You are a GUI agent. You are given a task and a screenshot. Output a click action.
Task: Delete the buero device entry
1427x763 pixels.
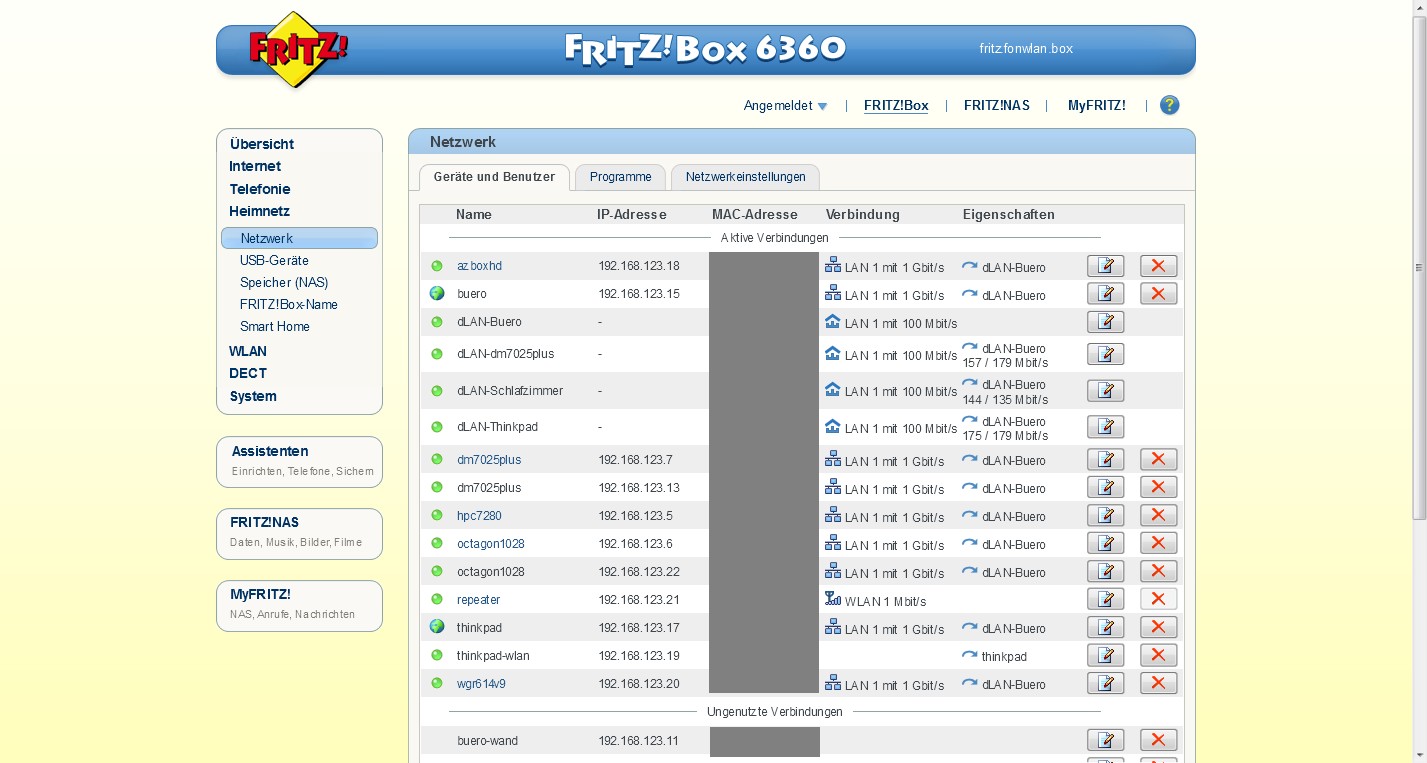(1158, 294)
